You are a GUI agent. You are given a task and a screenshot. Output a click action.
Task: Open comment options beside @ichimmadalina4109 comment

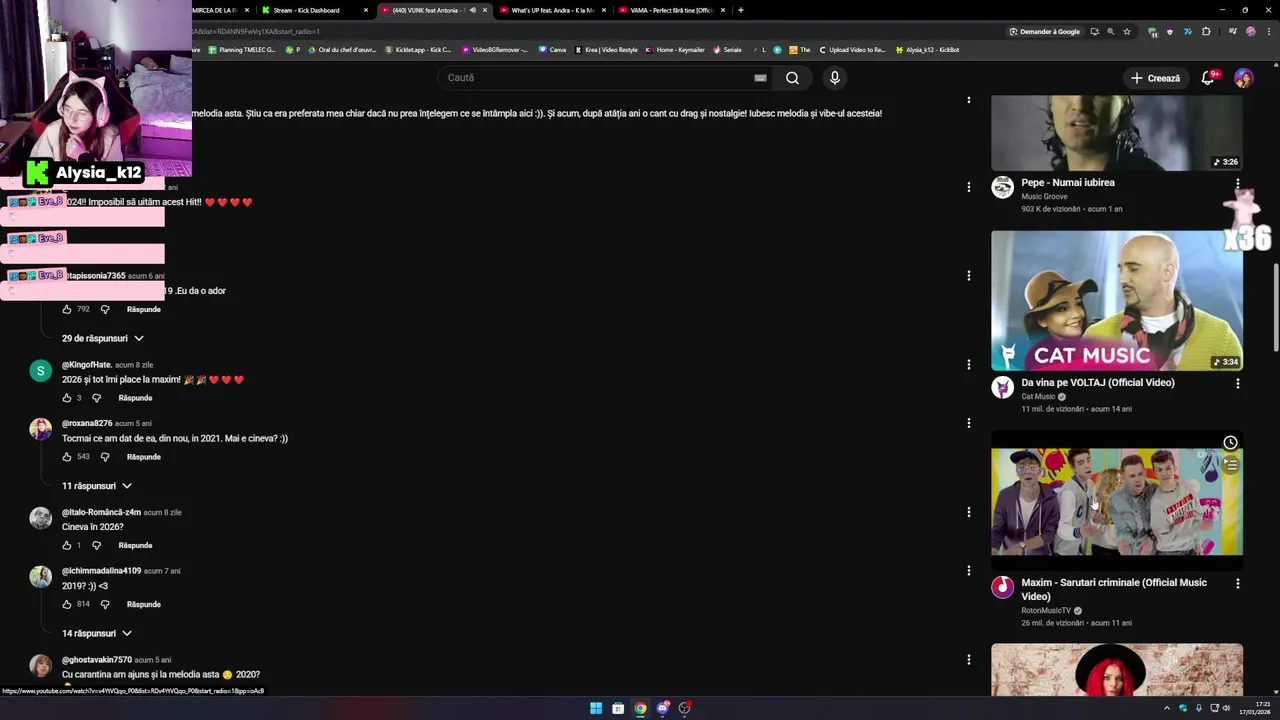point(968,570)
